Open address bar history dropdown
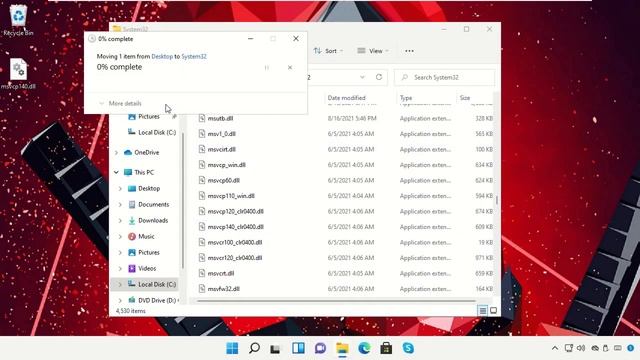This screenshot has width=640, height=360. click(362, 77)
